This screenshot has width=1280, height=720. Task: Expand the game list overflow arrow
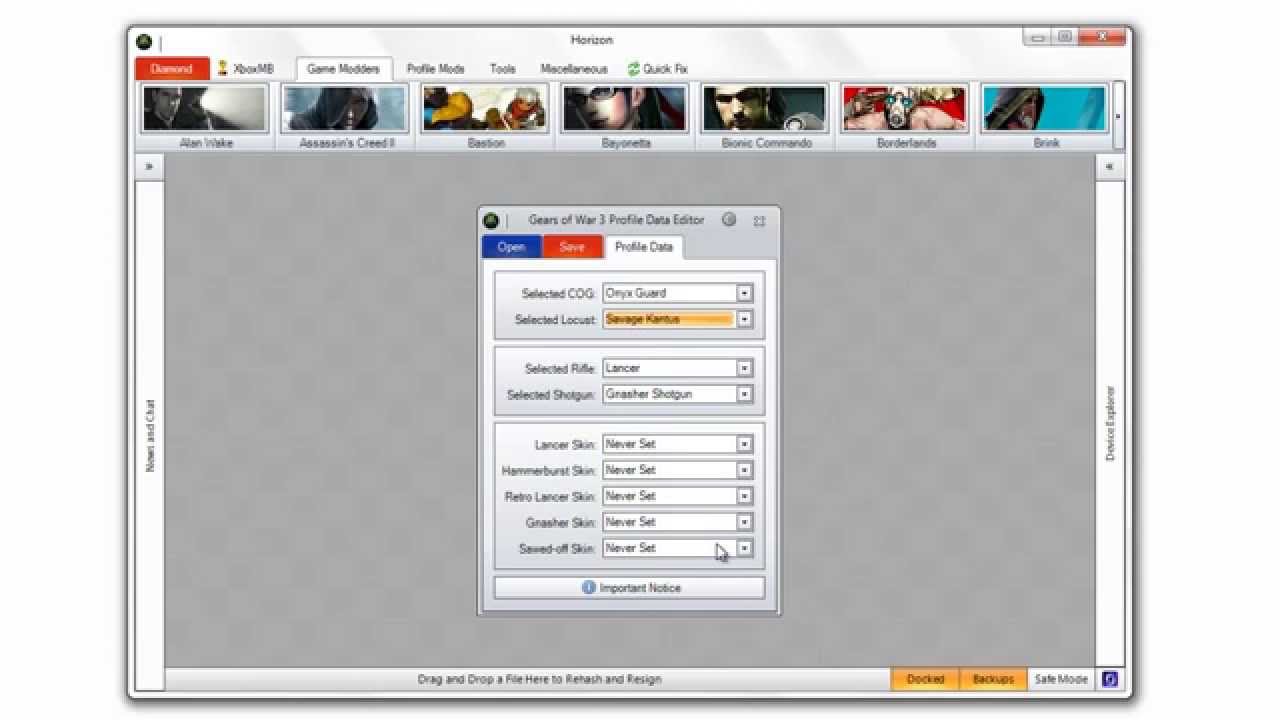click(x=1118, y=116)
